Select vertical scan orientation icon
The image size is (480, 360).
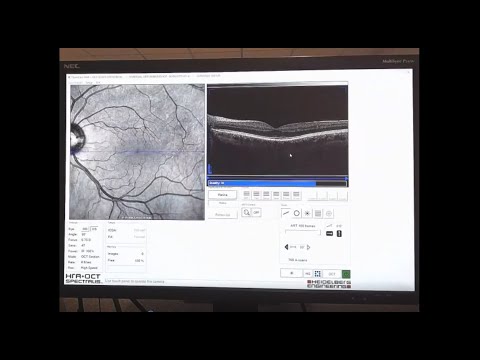click(x=339, y=234)
